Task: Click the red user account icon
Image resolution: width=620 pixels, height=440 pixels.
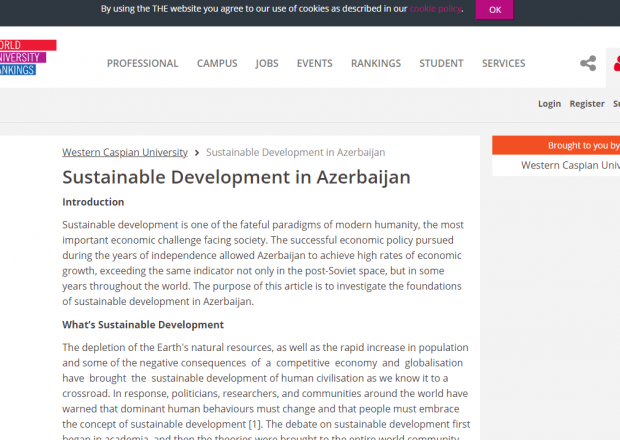Action: coord(616,64)
